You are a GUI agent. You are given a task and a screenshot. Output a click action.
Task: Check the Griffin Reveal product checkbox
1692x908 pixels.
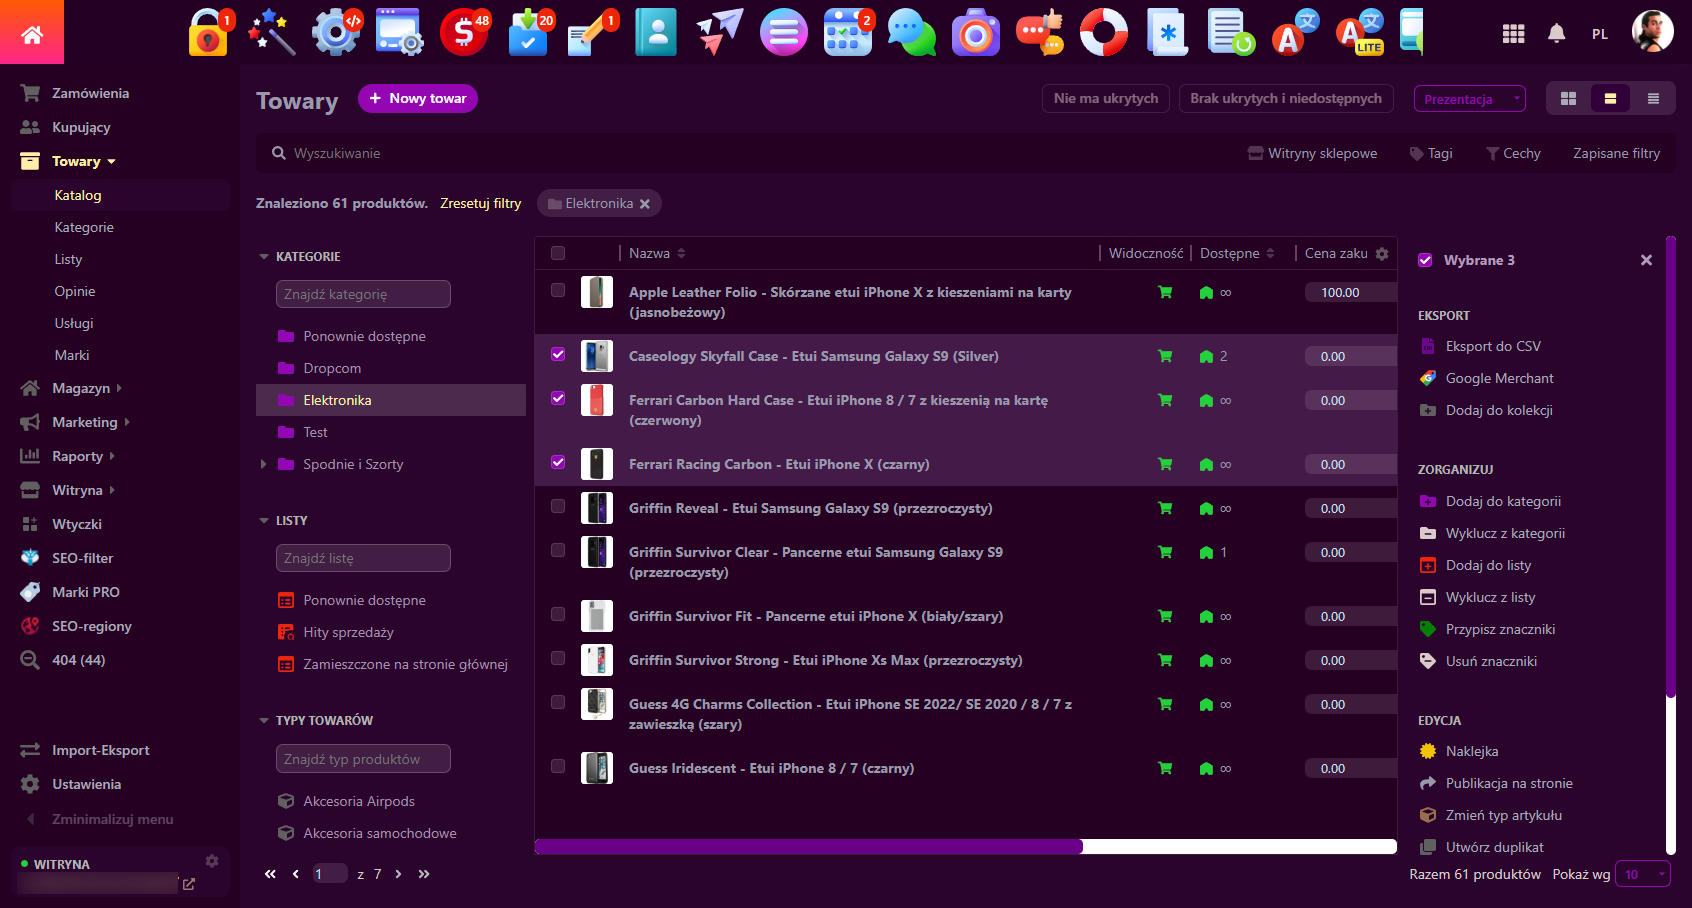pos(558,506)
